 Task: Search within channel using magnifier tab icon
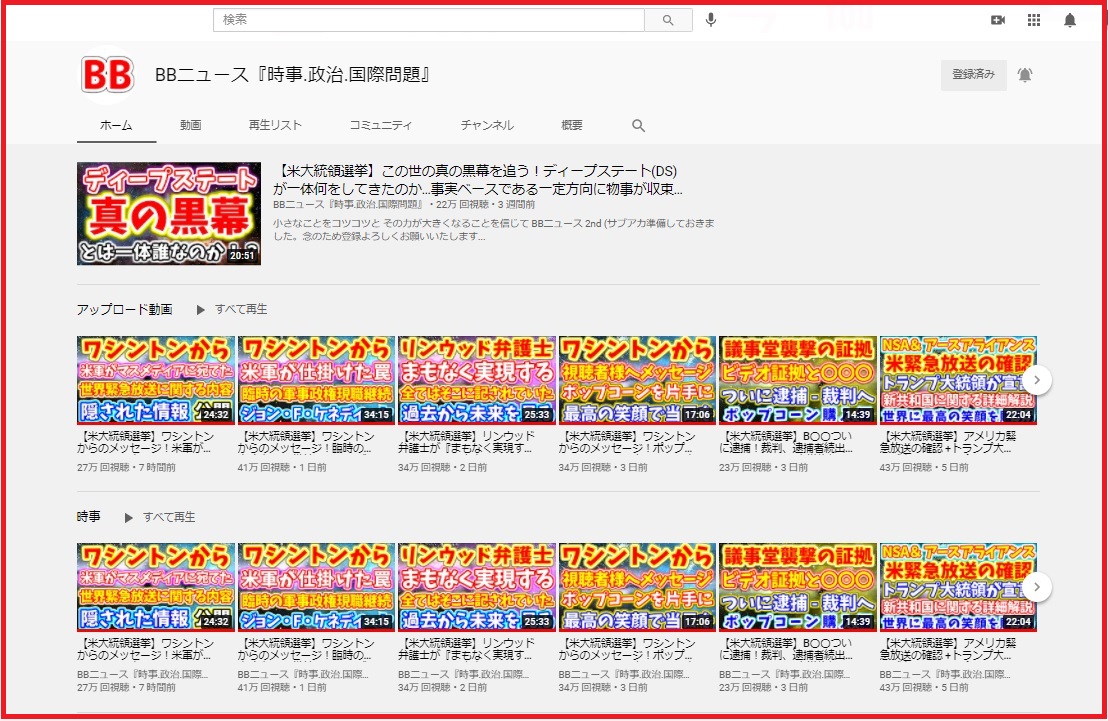pos(638,126)
